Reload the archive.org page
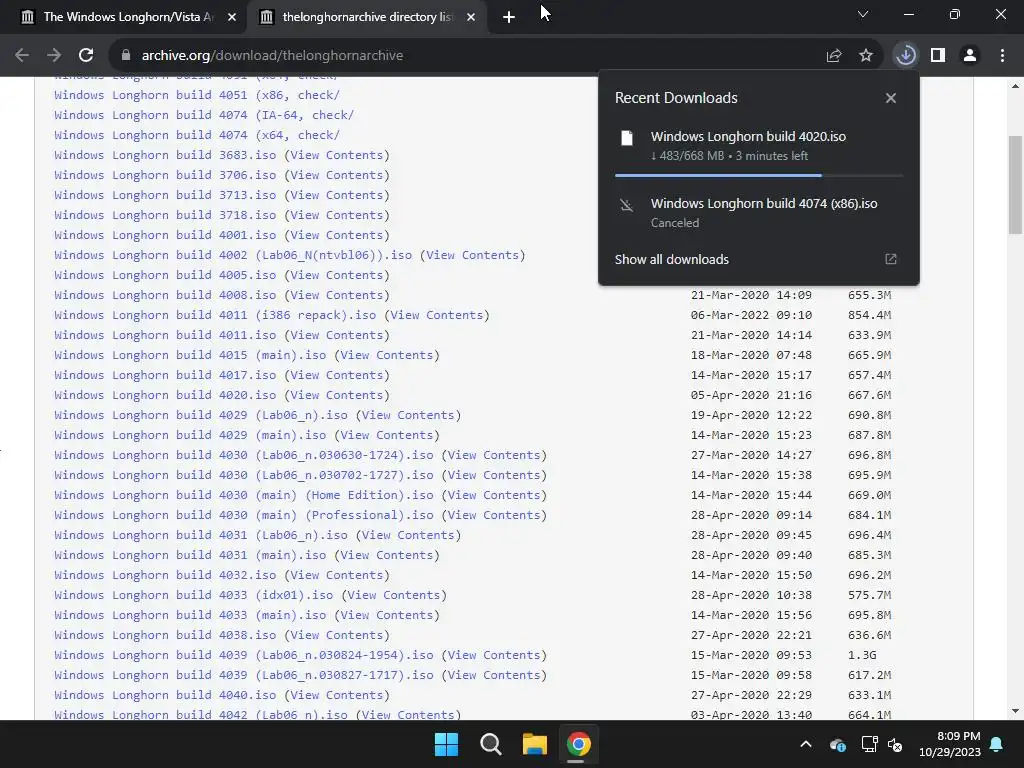Viewport: 1024px width, 768px height. tap(86, 56)
